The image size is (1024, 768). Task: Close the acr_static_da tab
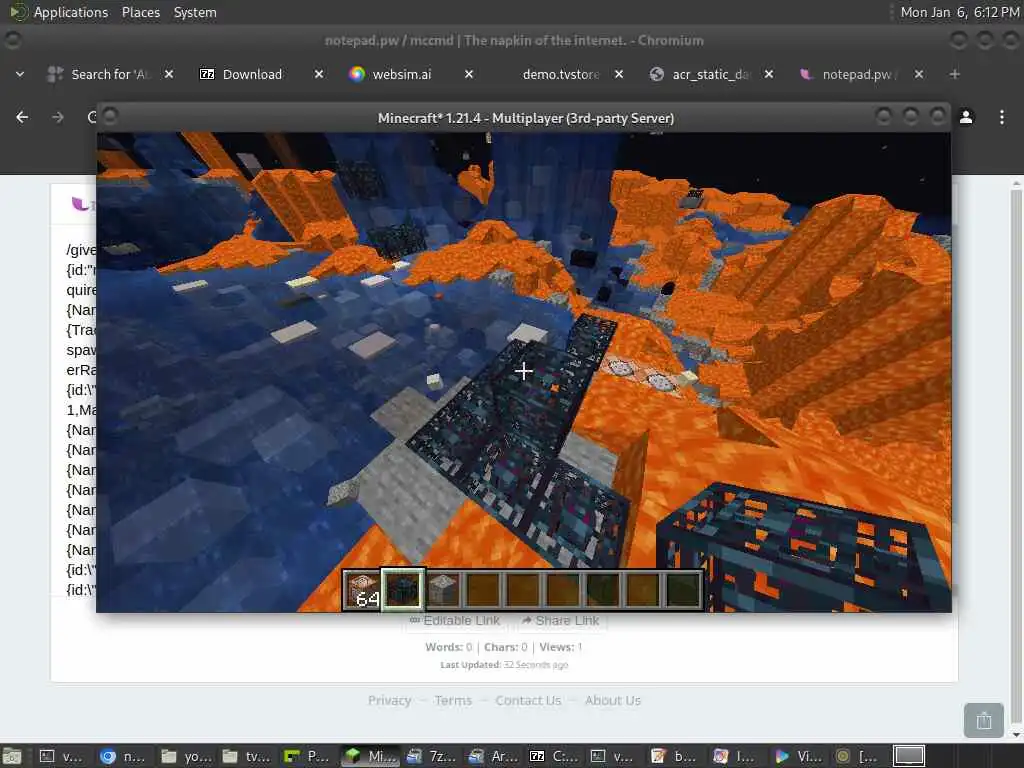(x=769, y=74)
